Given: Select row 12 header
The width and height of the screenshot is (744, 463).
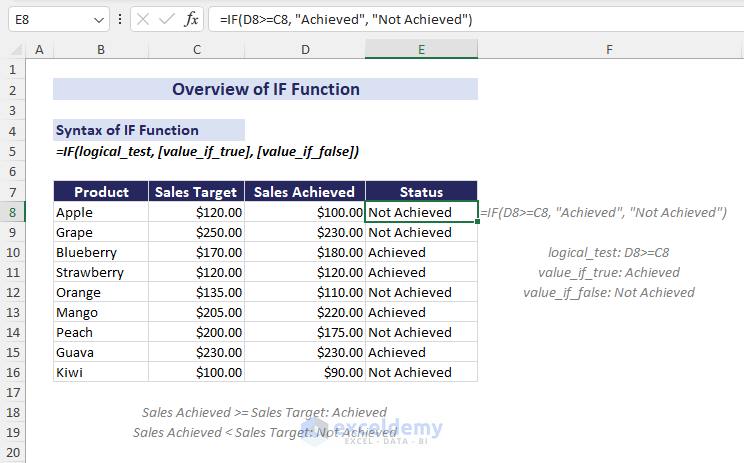Looking at the screenshot, I should point(12,292).
